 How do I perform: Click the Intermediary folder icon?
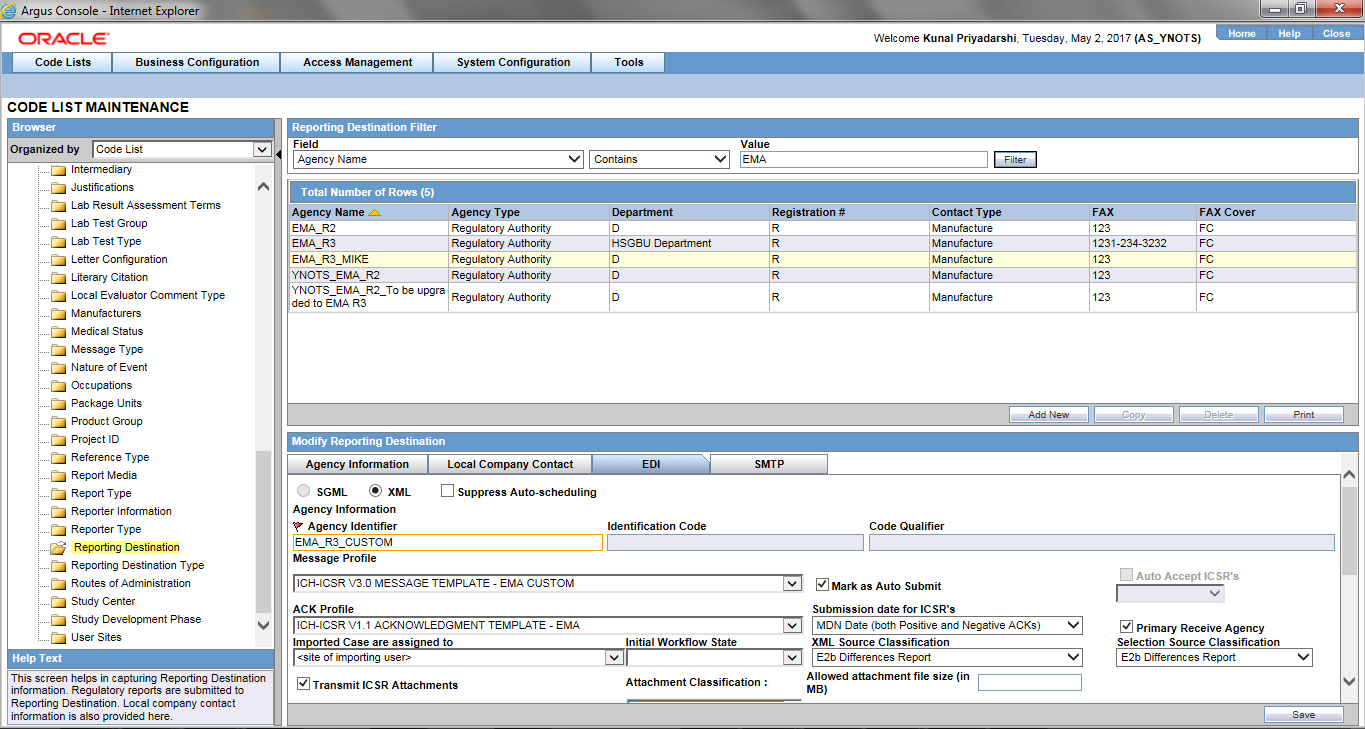[58, 170]
